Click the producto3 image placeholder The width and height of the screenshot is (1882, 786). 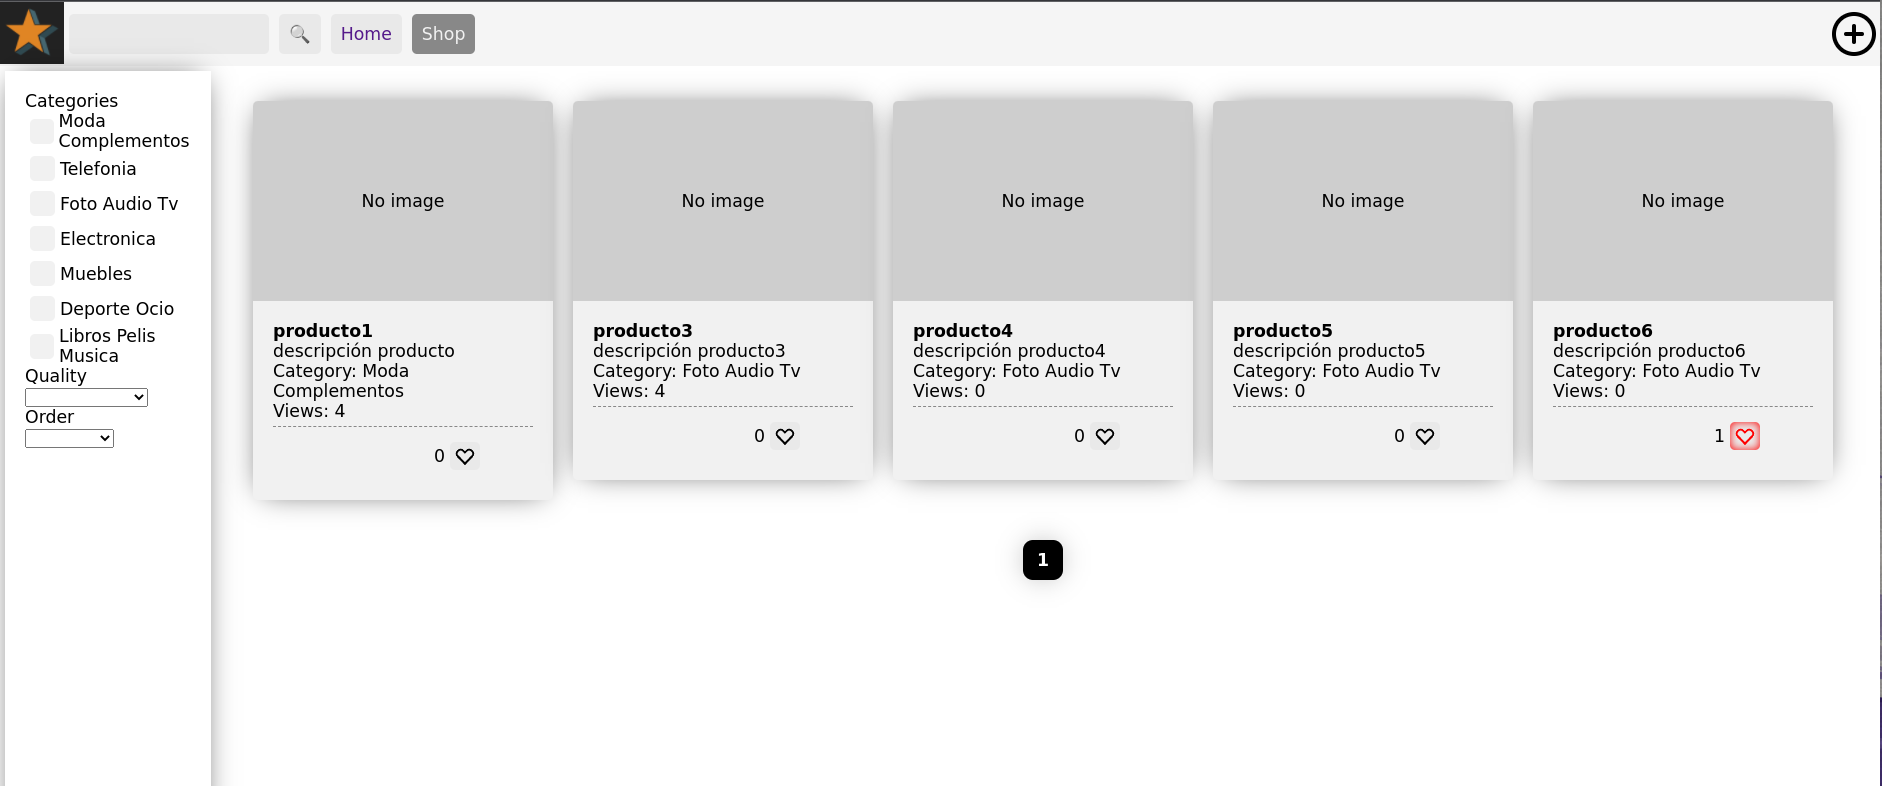[722, 200]
